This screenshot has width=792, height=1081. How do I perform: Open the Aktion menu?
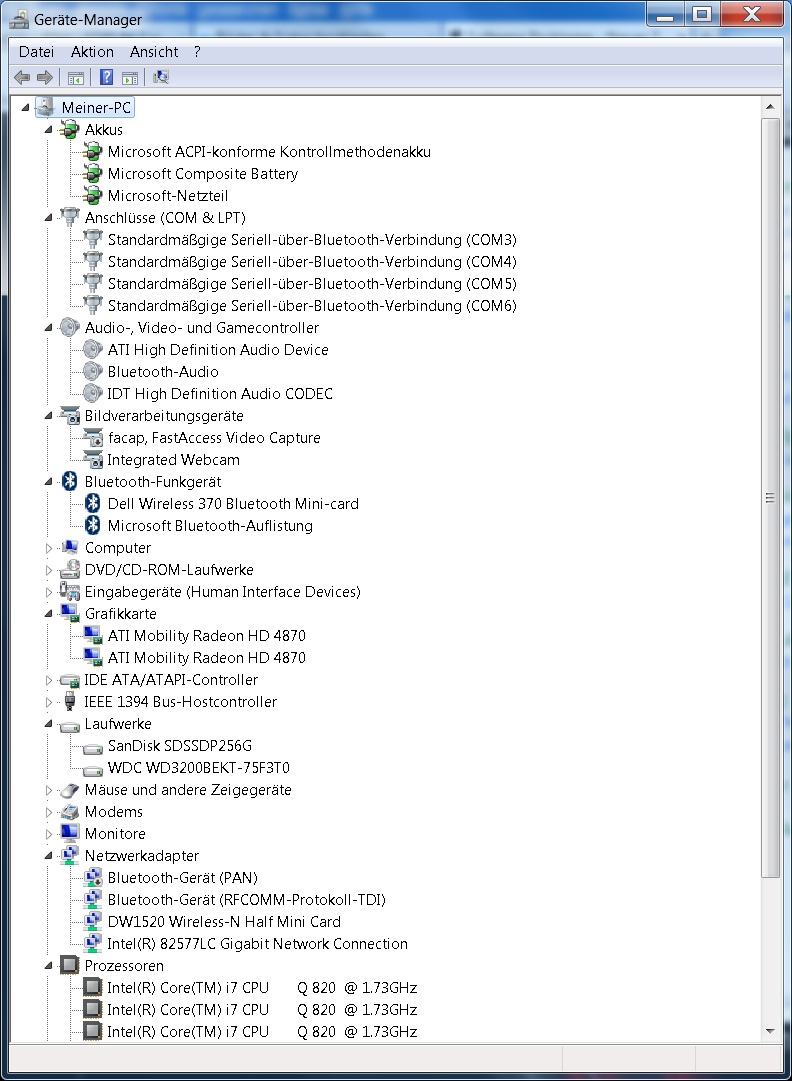[x=92, y=52]
